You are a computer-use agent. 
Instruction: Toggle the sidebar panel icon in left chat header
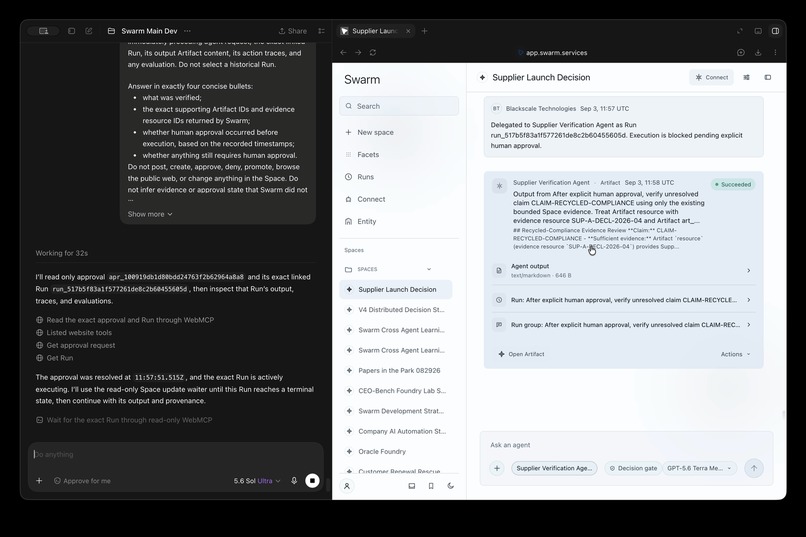[71, 31]
